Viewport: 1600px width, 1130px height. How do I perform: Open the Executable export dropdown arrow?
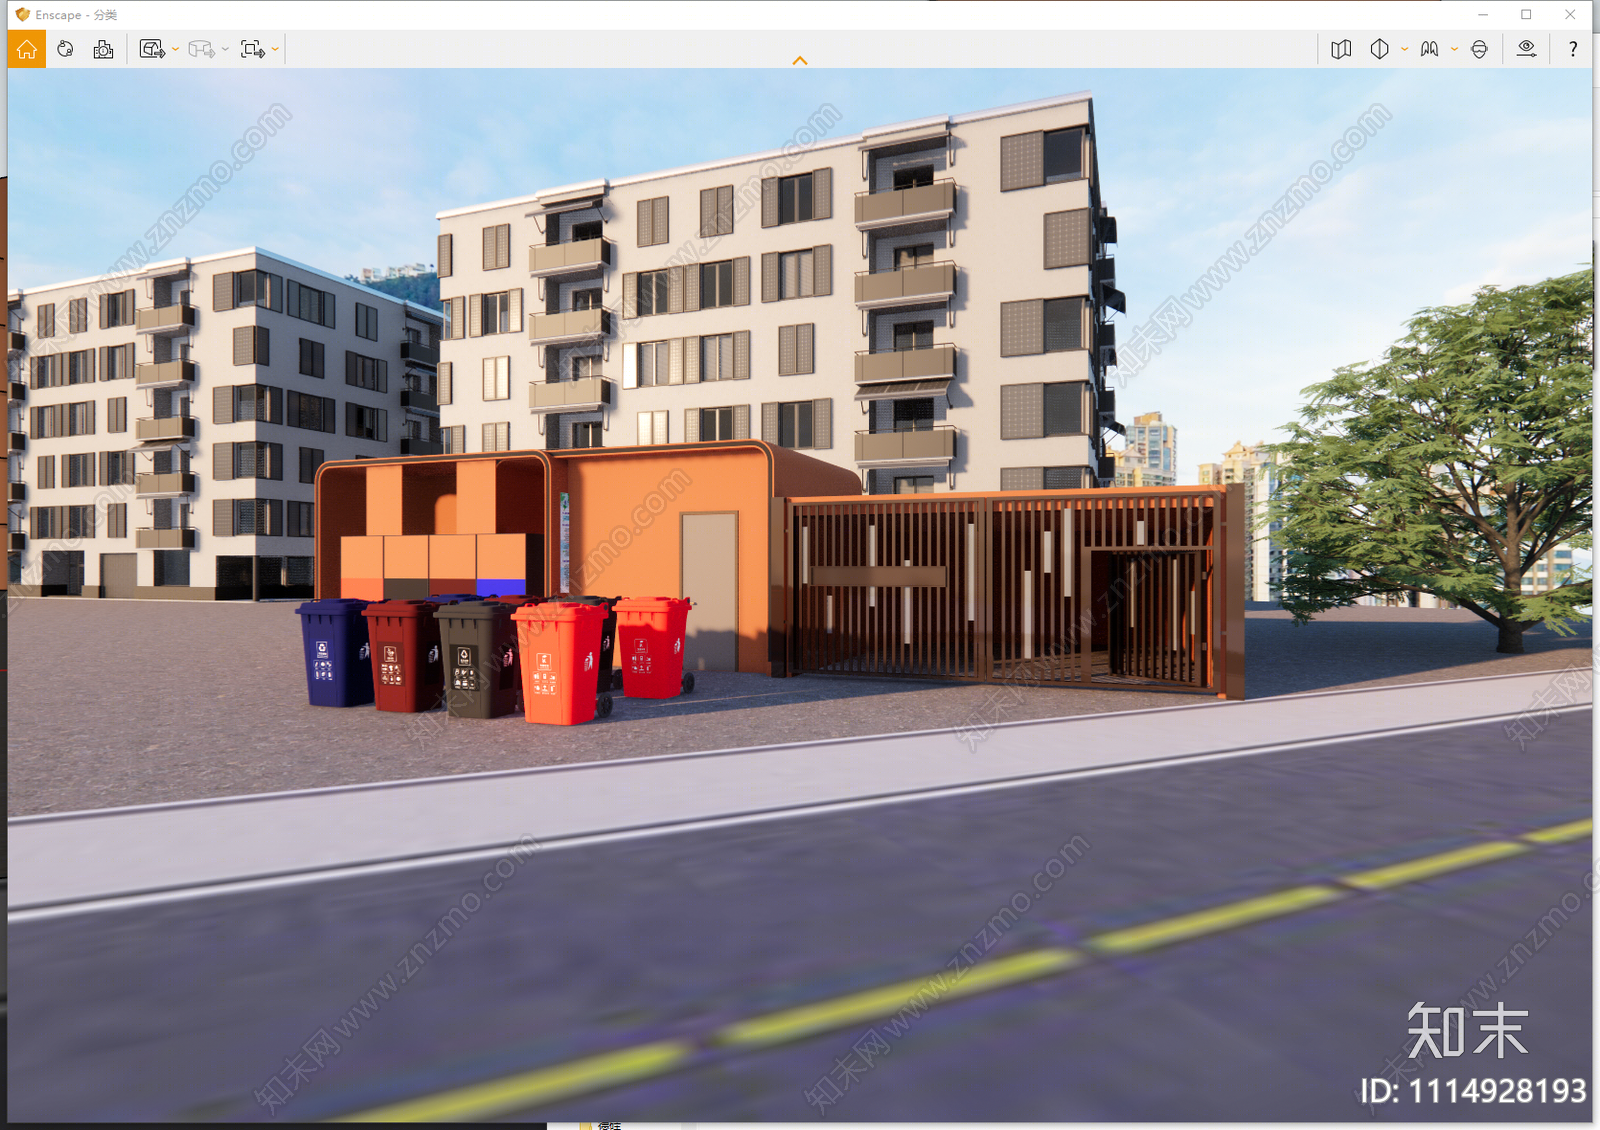tap(275, 49)
